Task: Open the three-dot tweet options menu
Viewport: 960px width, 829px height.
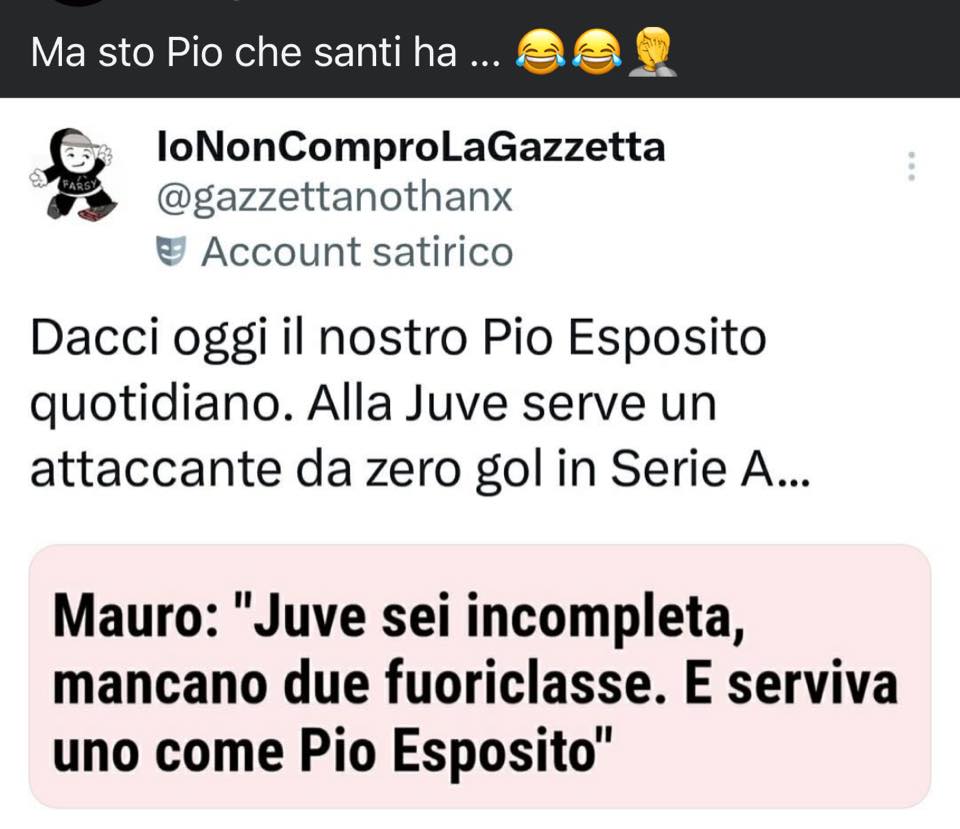Action: coord(912,166)
